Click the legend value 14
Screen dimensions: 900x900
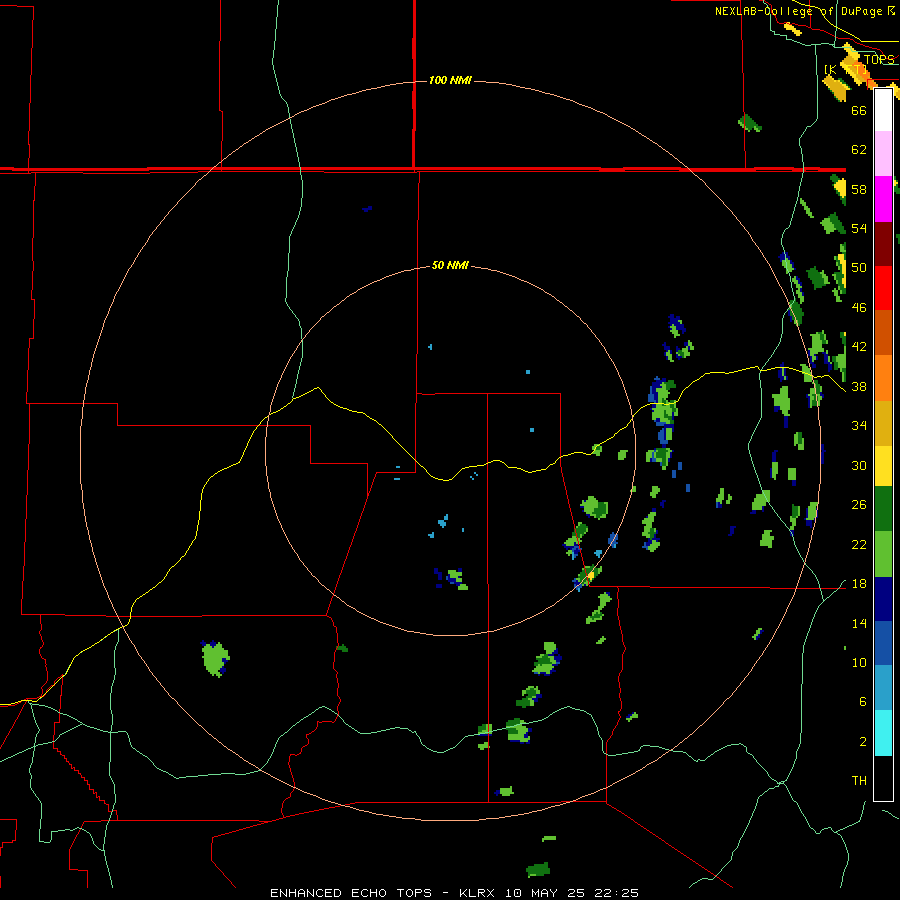(x=859, y=623)
